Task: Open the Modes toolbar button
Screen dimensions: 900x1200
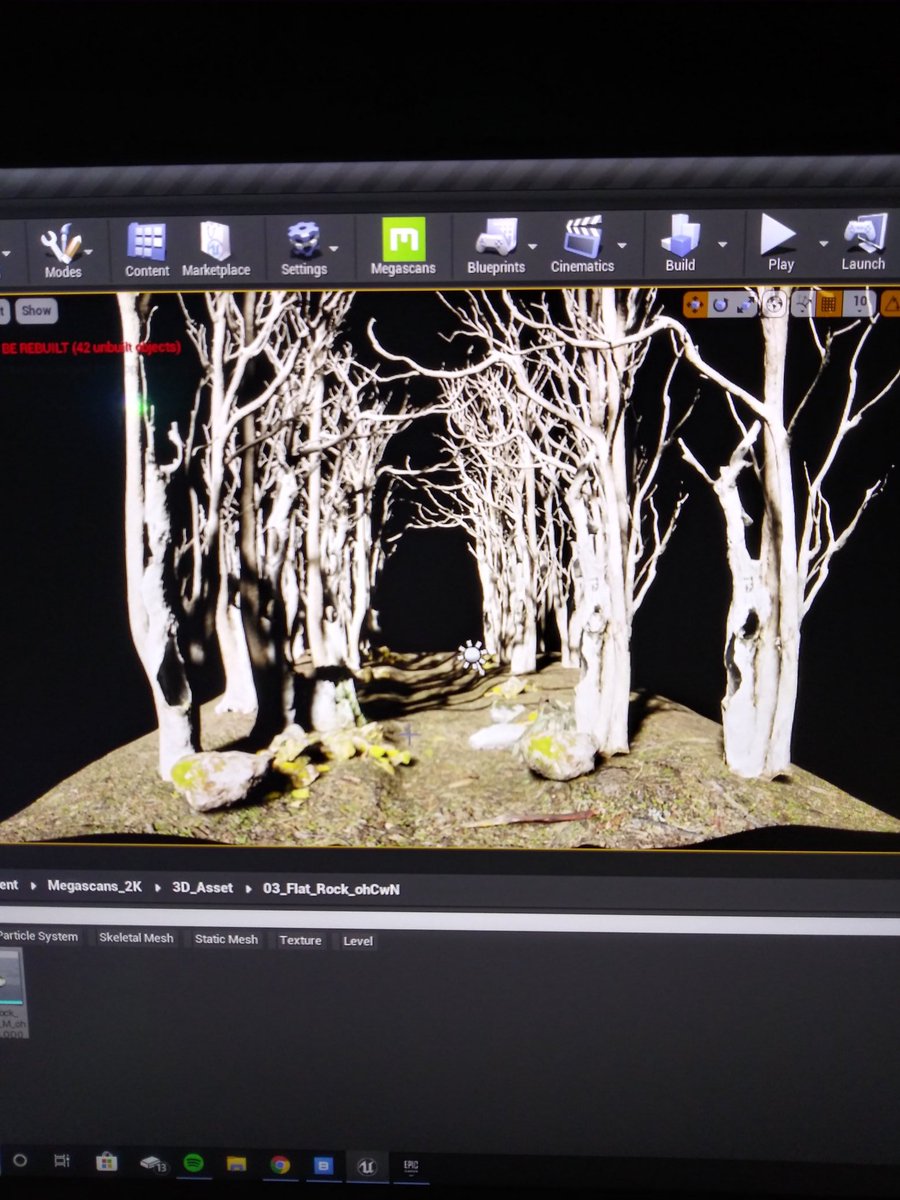Action: point(62,250)
